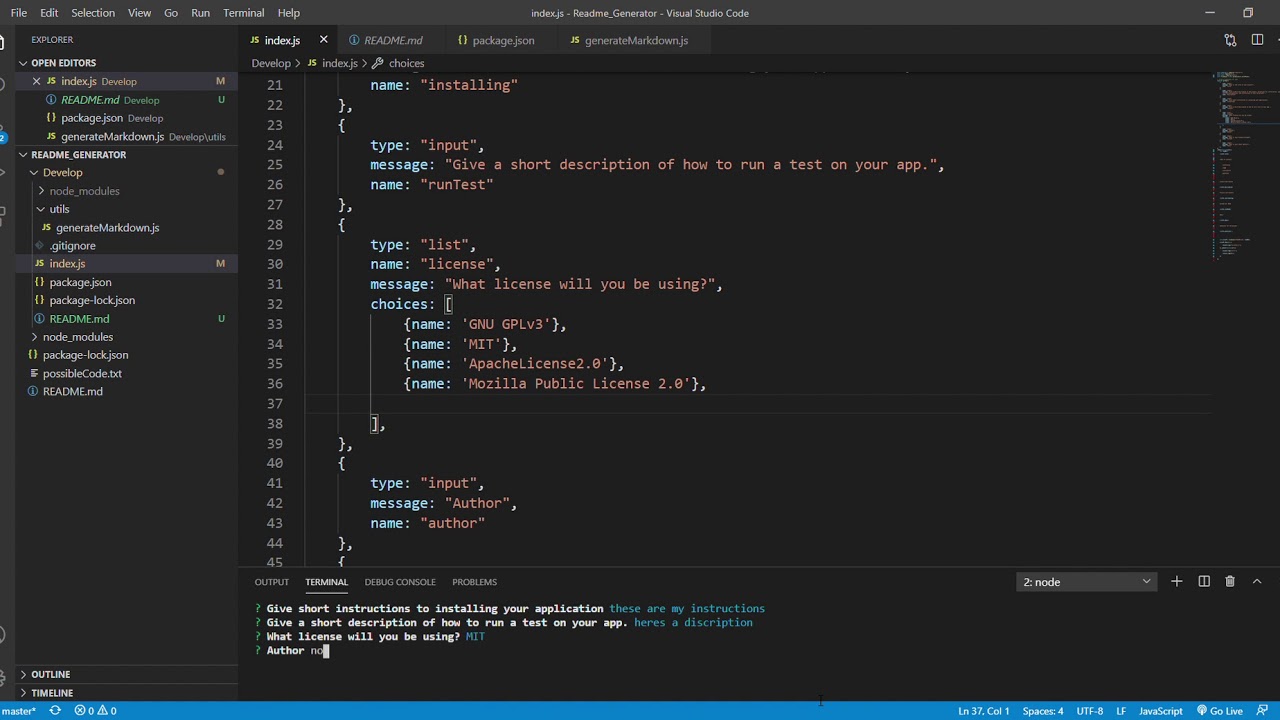Select the Terminal panel tab
The height and width of the screenshot is (720, 1280).
click(326, 582)
